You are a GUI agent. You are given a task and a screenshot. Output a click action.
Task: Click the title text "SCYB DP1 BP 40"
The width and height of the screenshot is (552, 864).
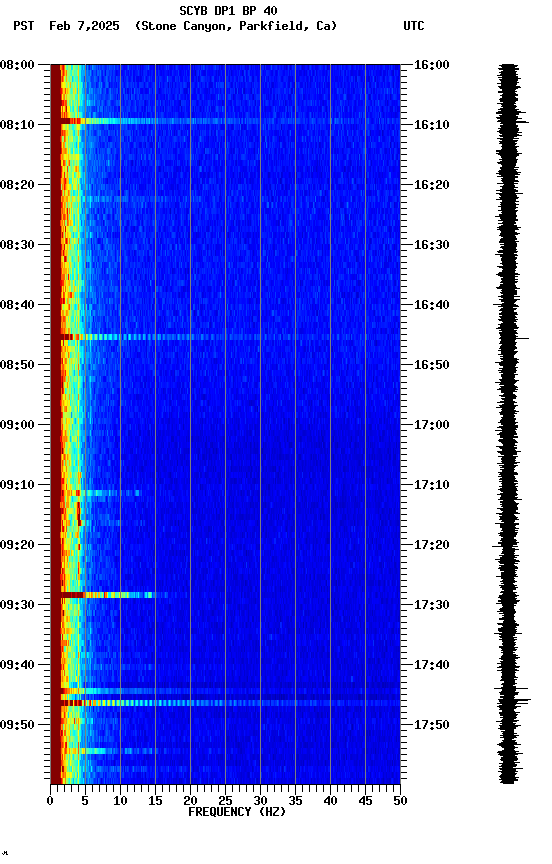[x=228, y=10]
